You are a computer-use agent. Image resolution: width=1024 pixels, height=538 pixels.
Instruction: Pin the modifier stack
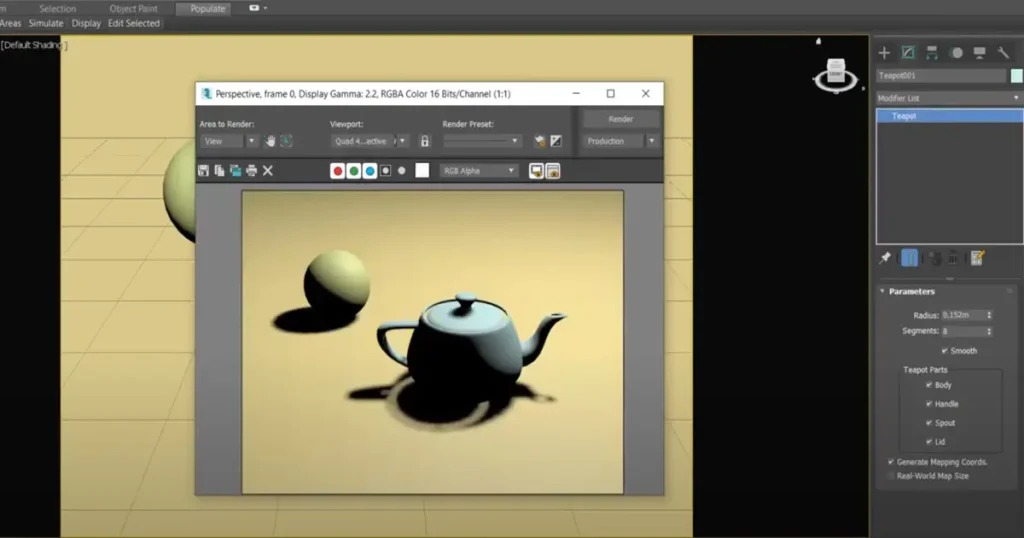(x=885, y=258)
